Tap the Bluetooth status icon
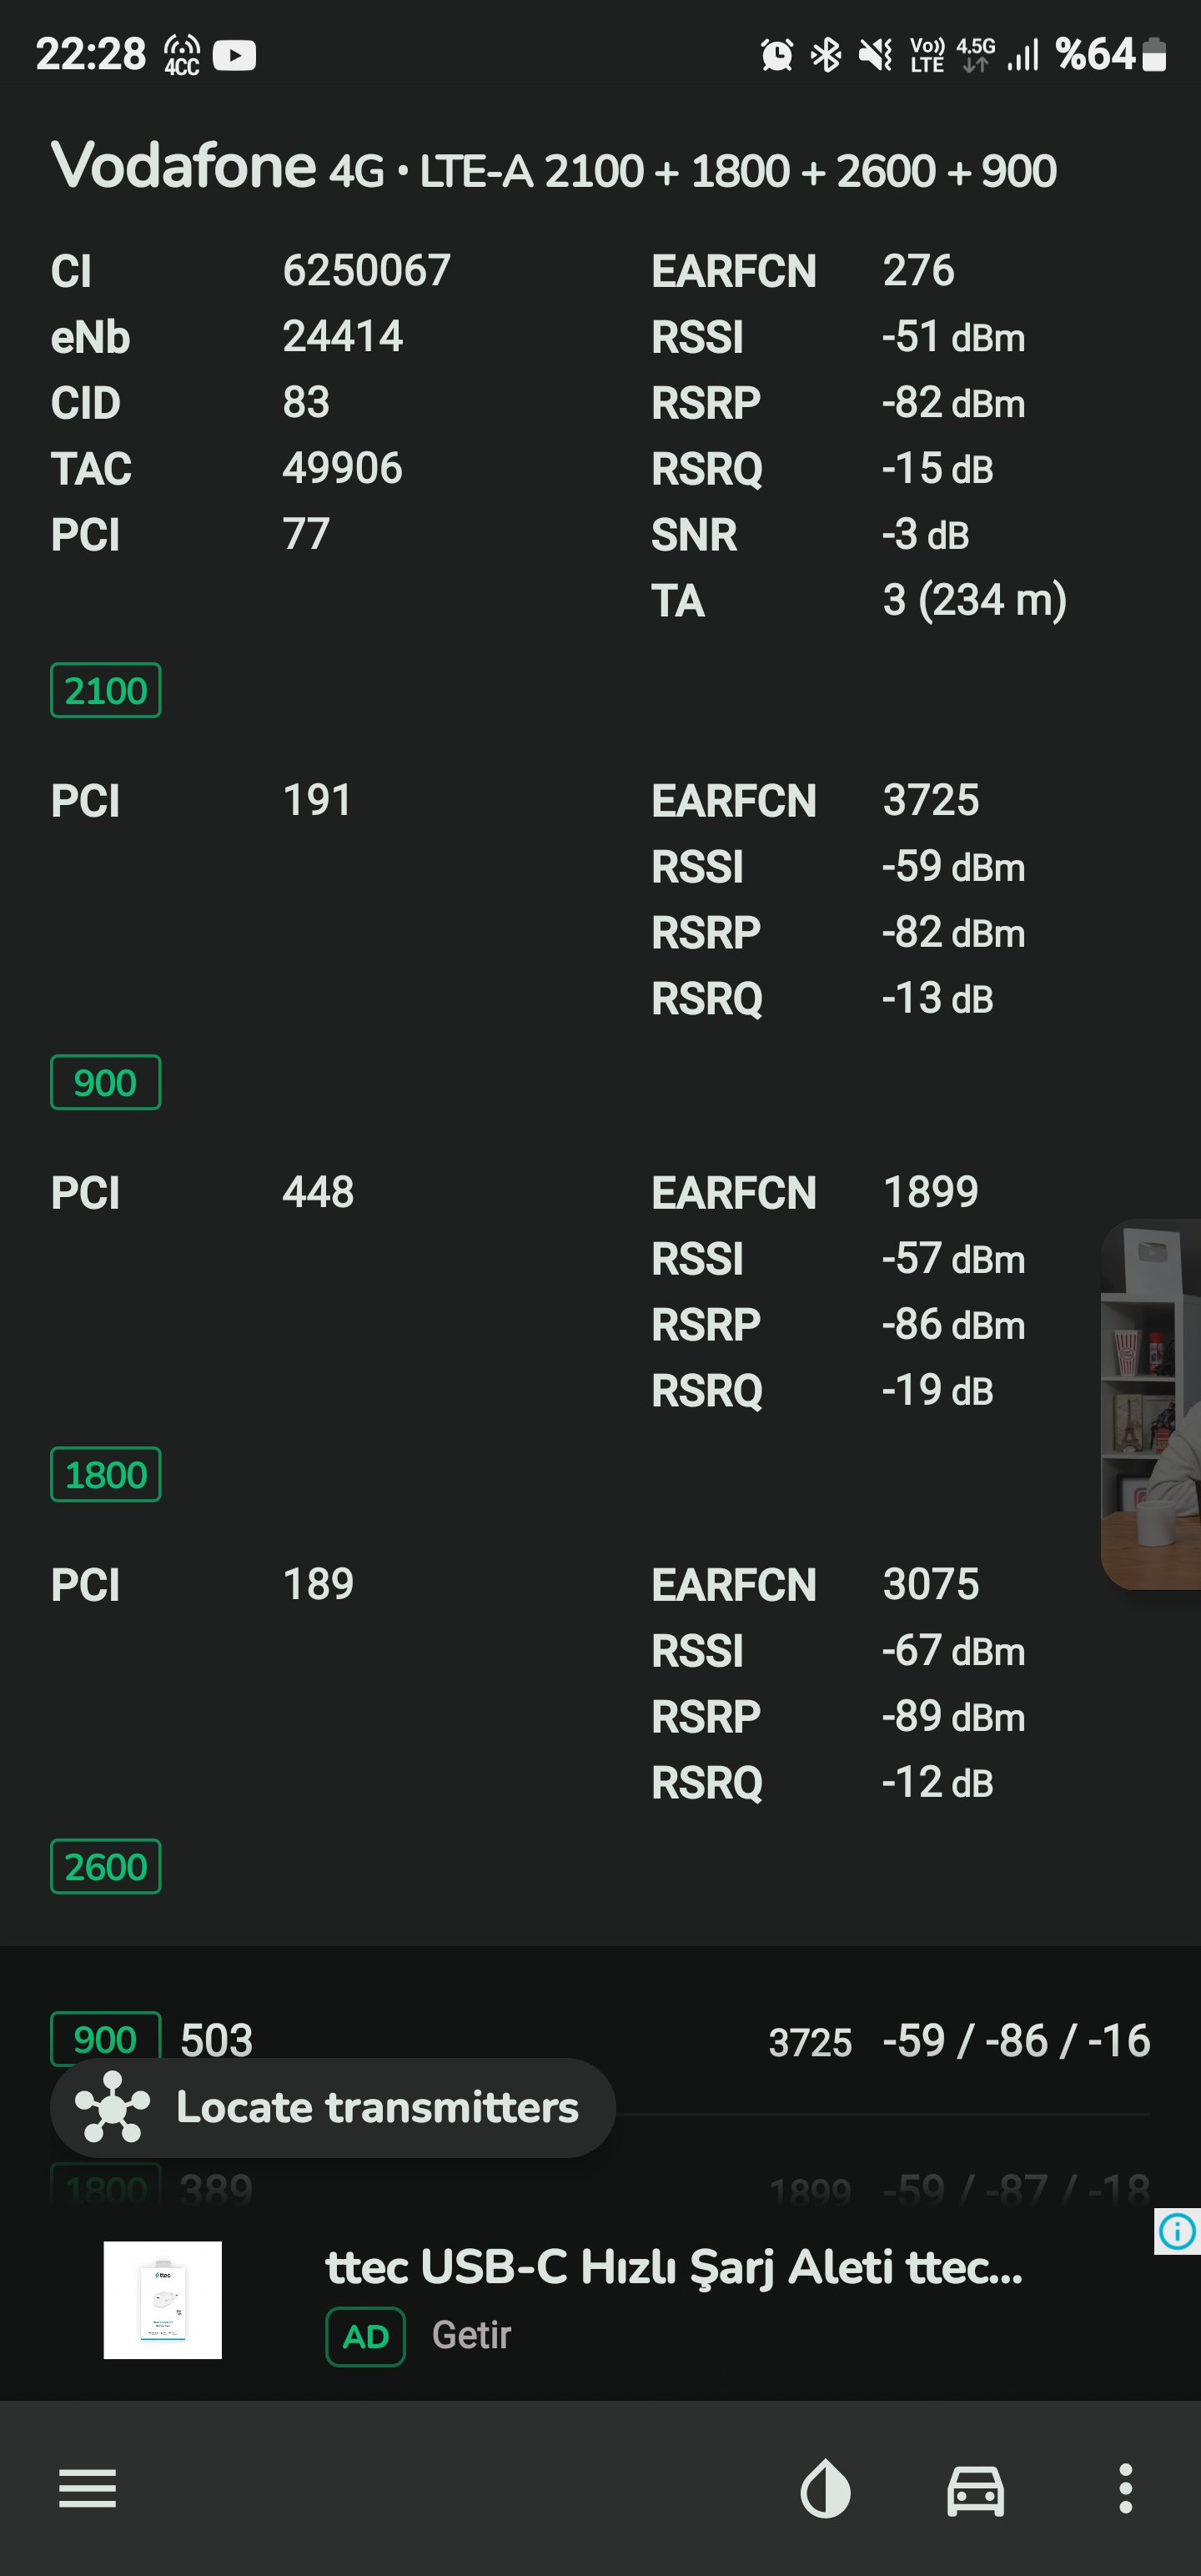1201x2576 pixels. (826, 55)
